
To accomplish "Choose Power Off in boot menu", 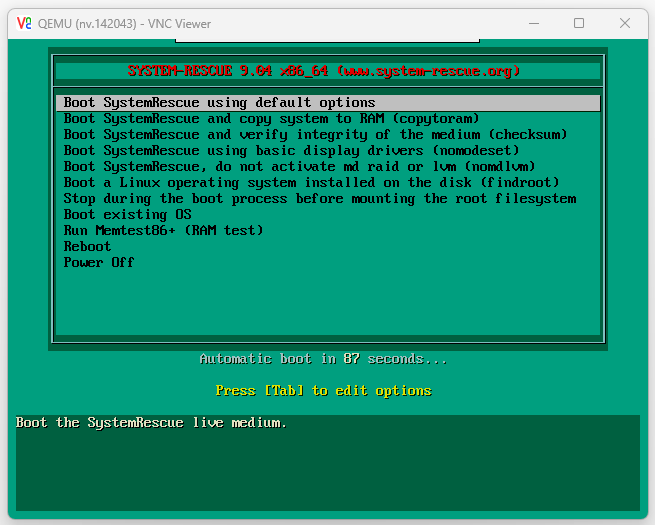I will pyautogui.click(x=99, y=263).
